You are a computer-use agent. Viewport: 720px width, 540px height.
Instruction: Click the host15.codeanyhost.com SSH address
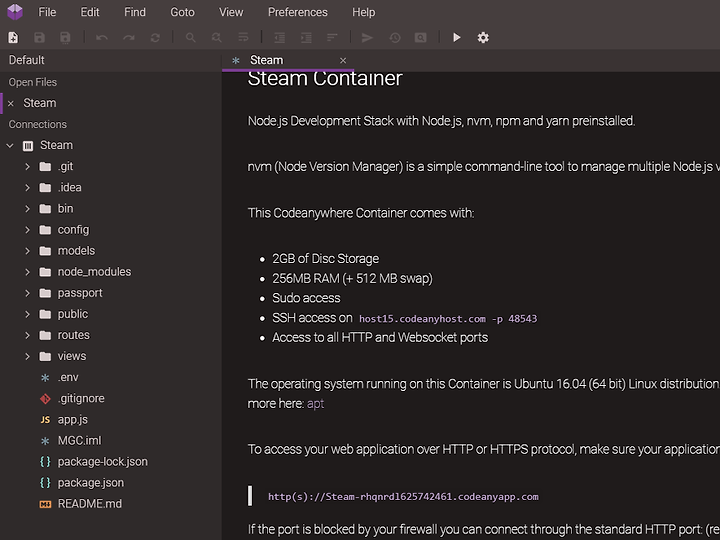pyautogui.click(x=448, y=319)
